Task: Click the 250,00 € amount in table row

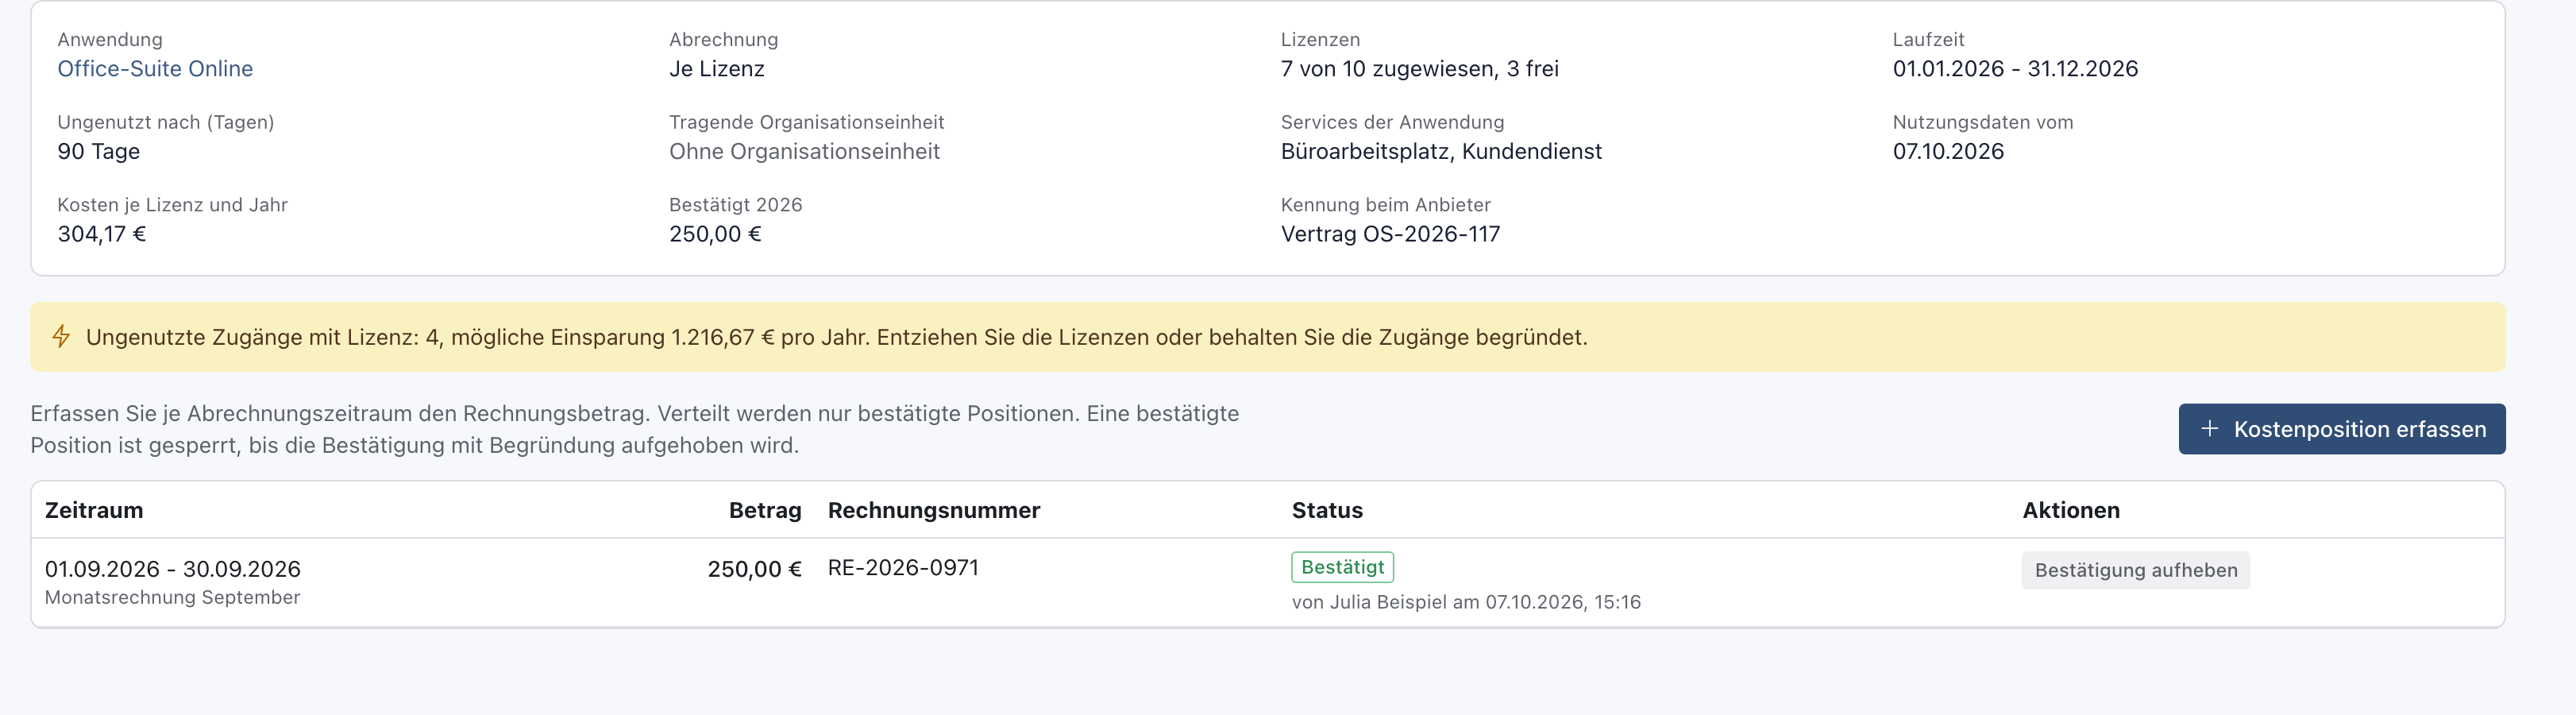Action: pos(755,569)
